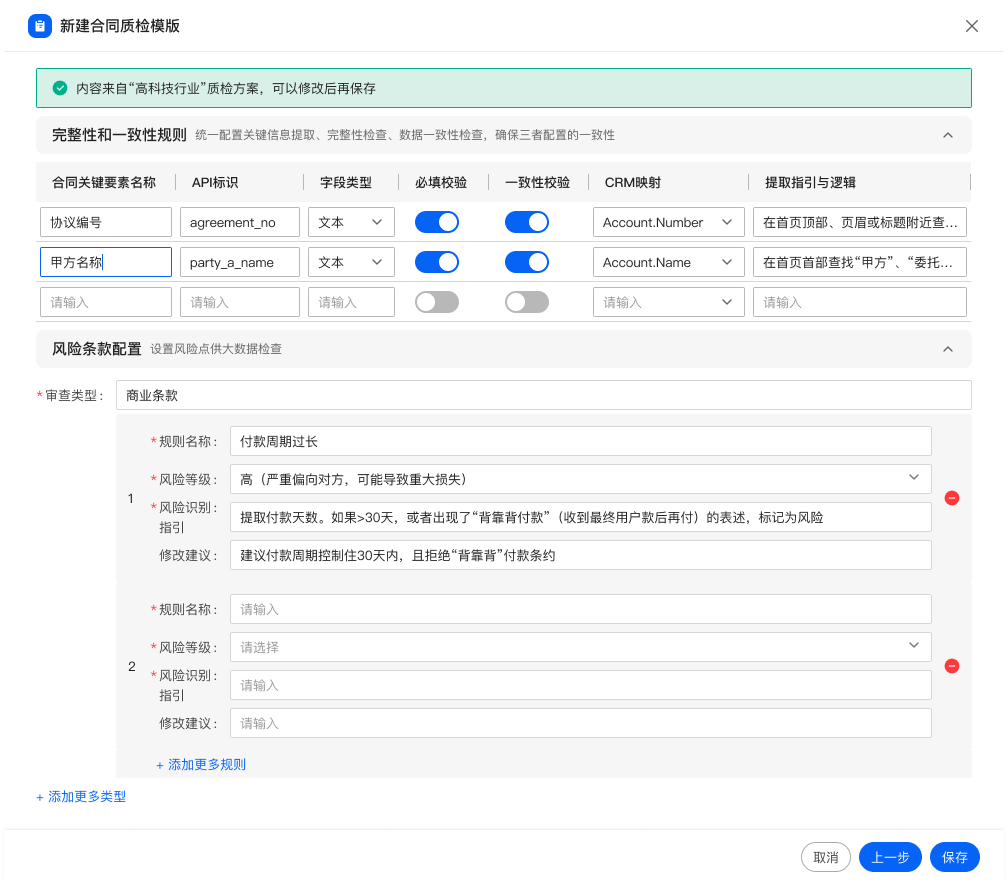The width and height of the screenshot is (1008, 886).
Task: Open 风险等级 dropdown for rule 1
Action: tap(580, 479)
